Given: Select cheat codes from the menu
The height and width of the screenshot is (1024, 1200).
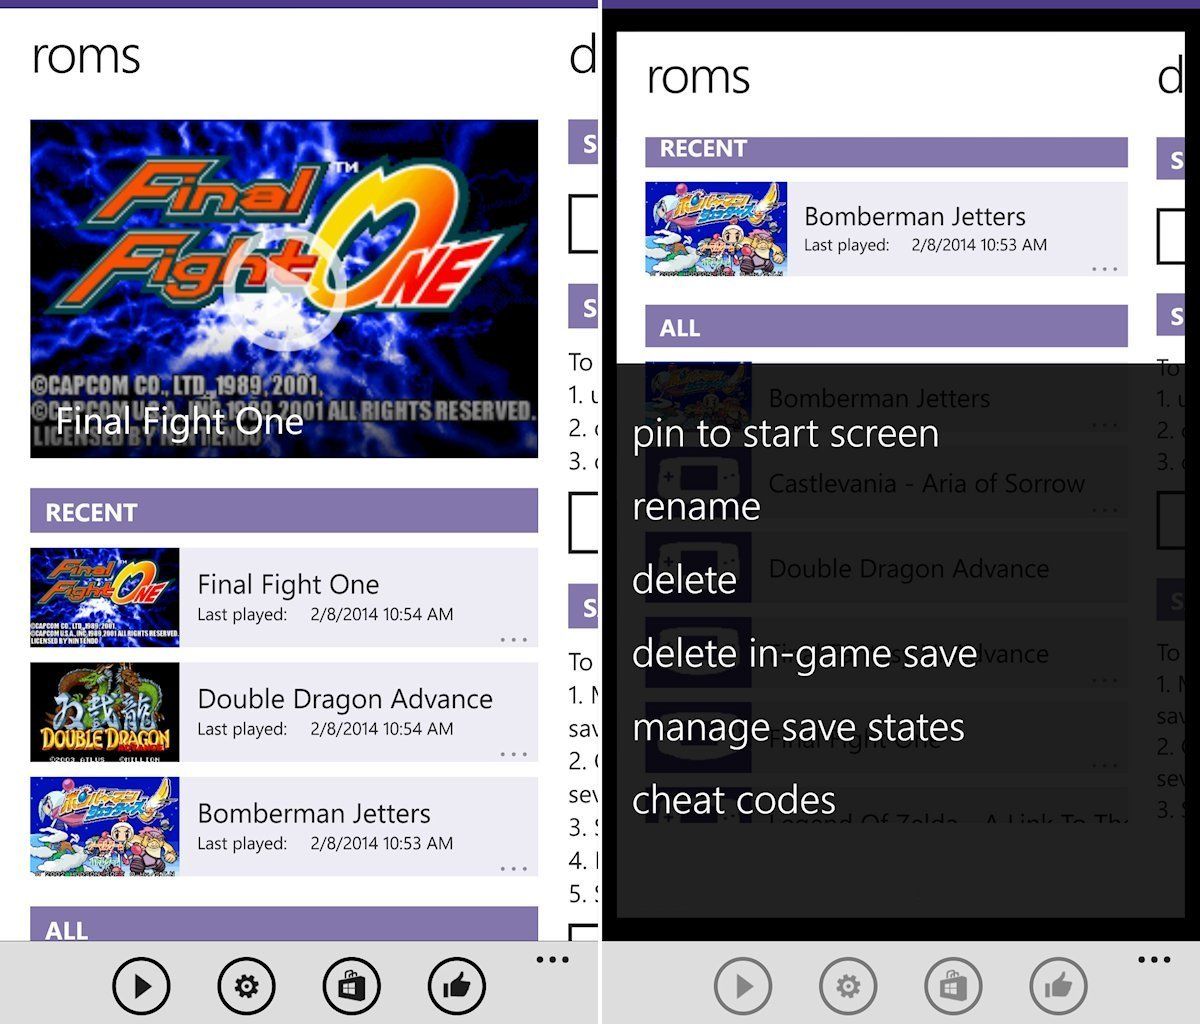Looking at the screenshot, I should (x=733, y=799).
